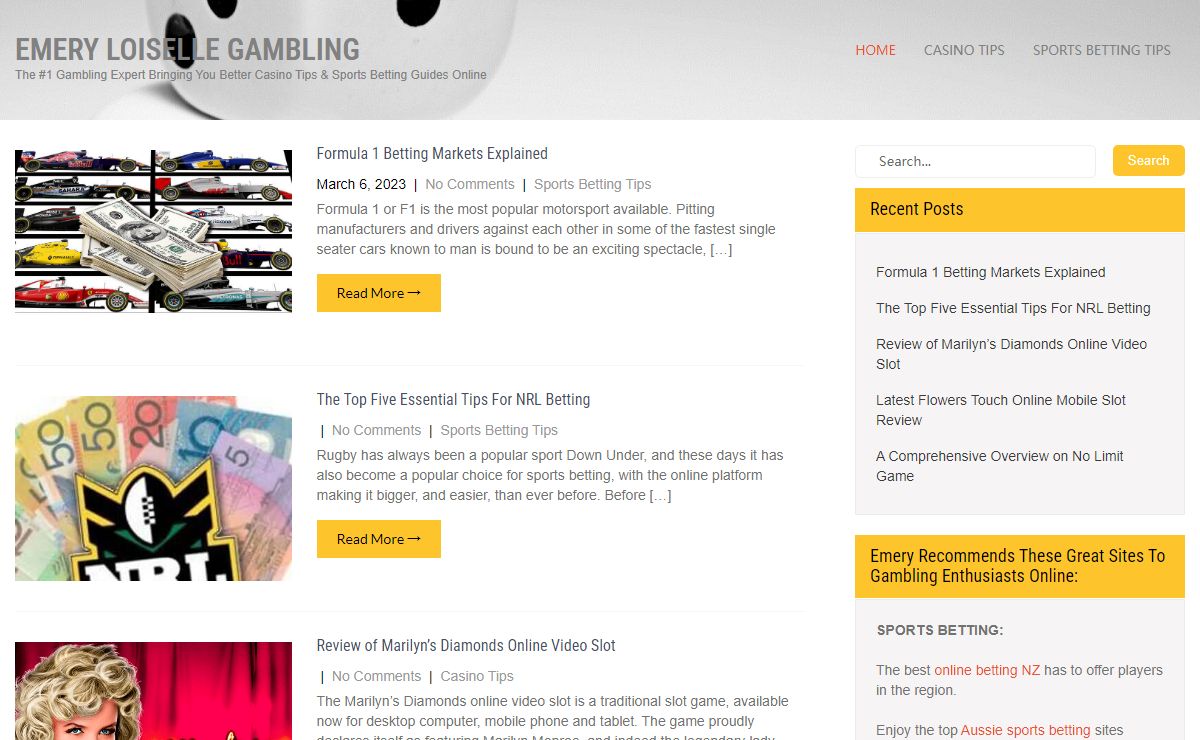The height and width of the screenshot is (740, 1200).
Task: Click Sports Betting Tips category under NRL post
Action: [499, 430]
